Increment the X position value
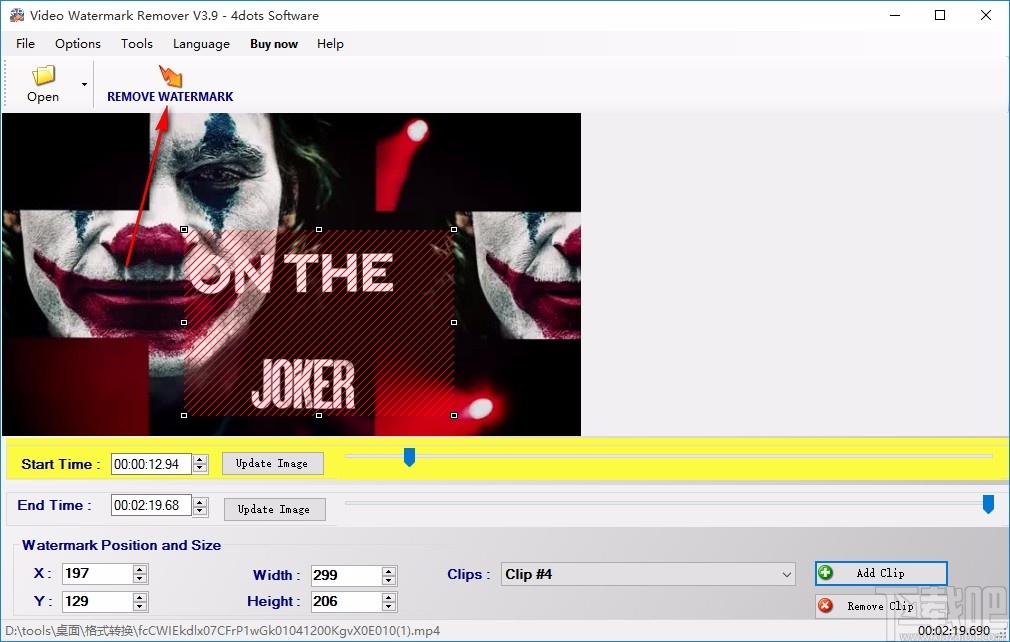The height and width of the screenshot is (642, 1010). pyautogui.click(x=140, y=569)
